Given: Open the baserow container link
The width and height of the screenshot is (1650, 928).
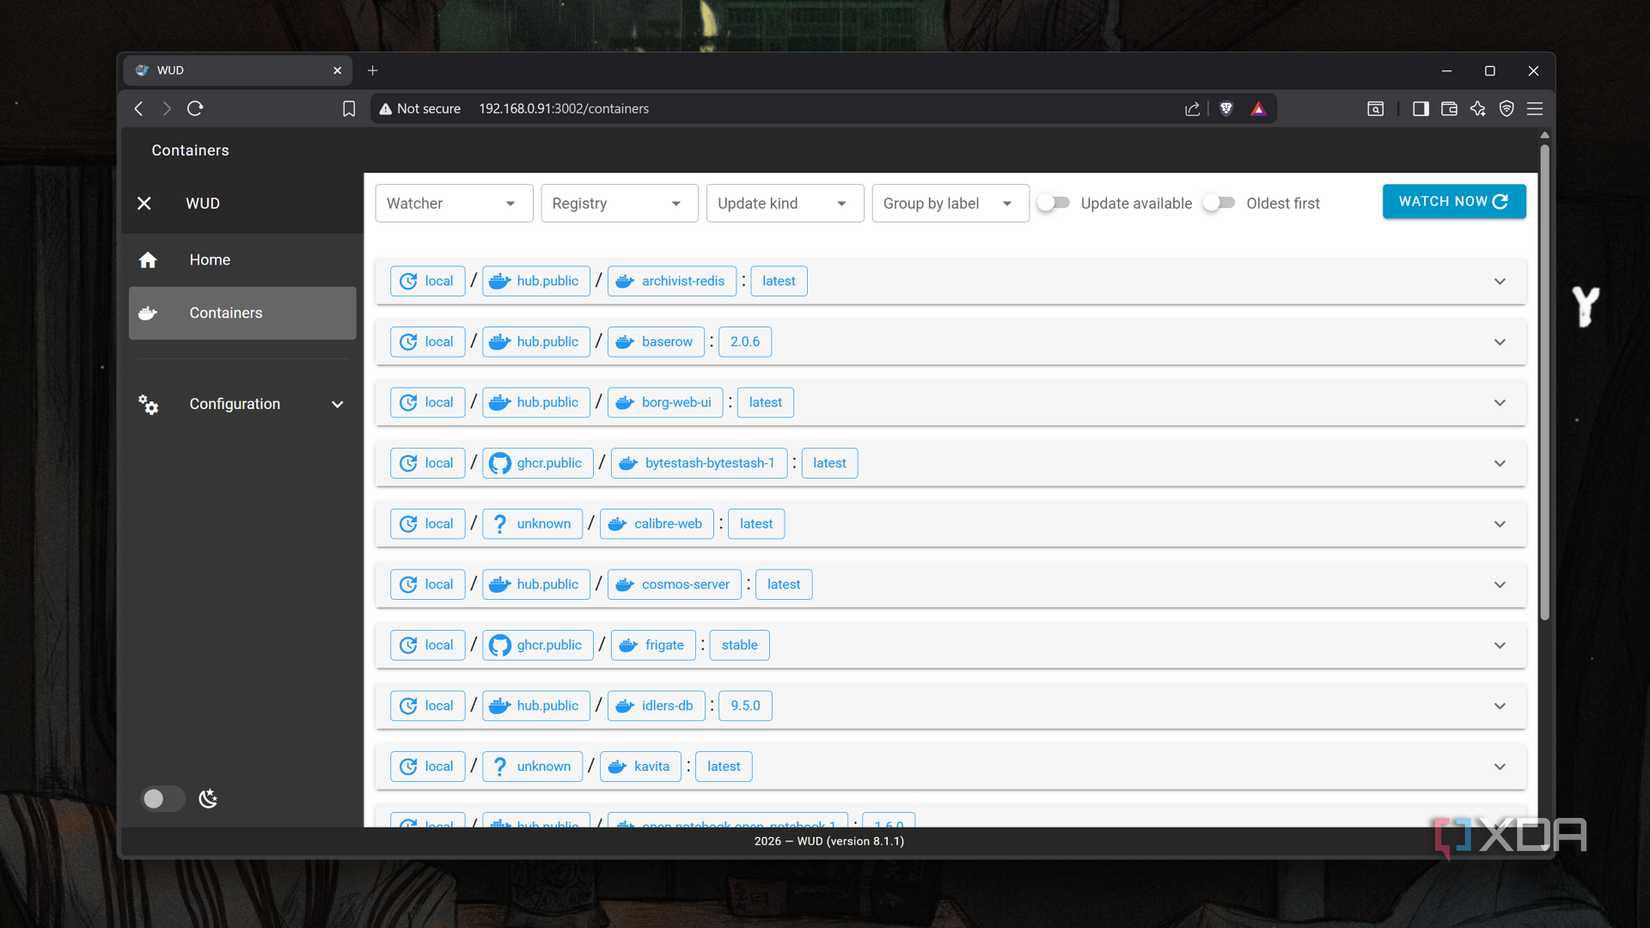Looking at the screenshot, I should (x=667, y=341).
